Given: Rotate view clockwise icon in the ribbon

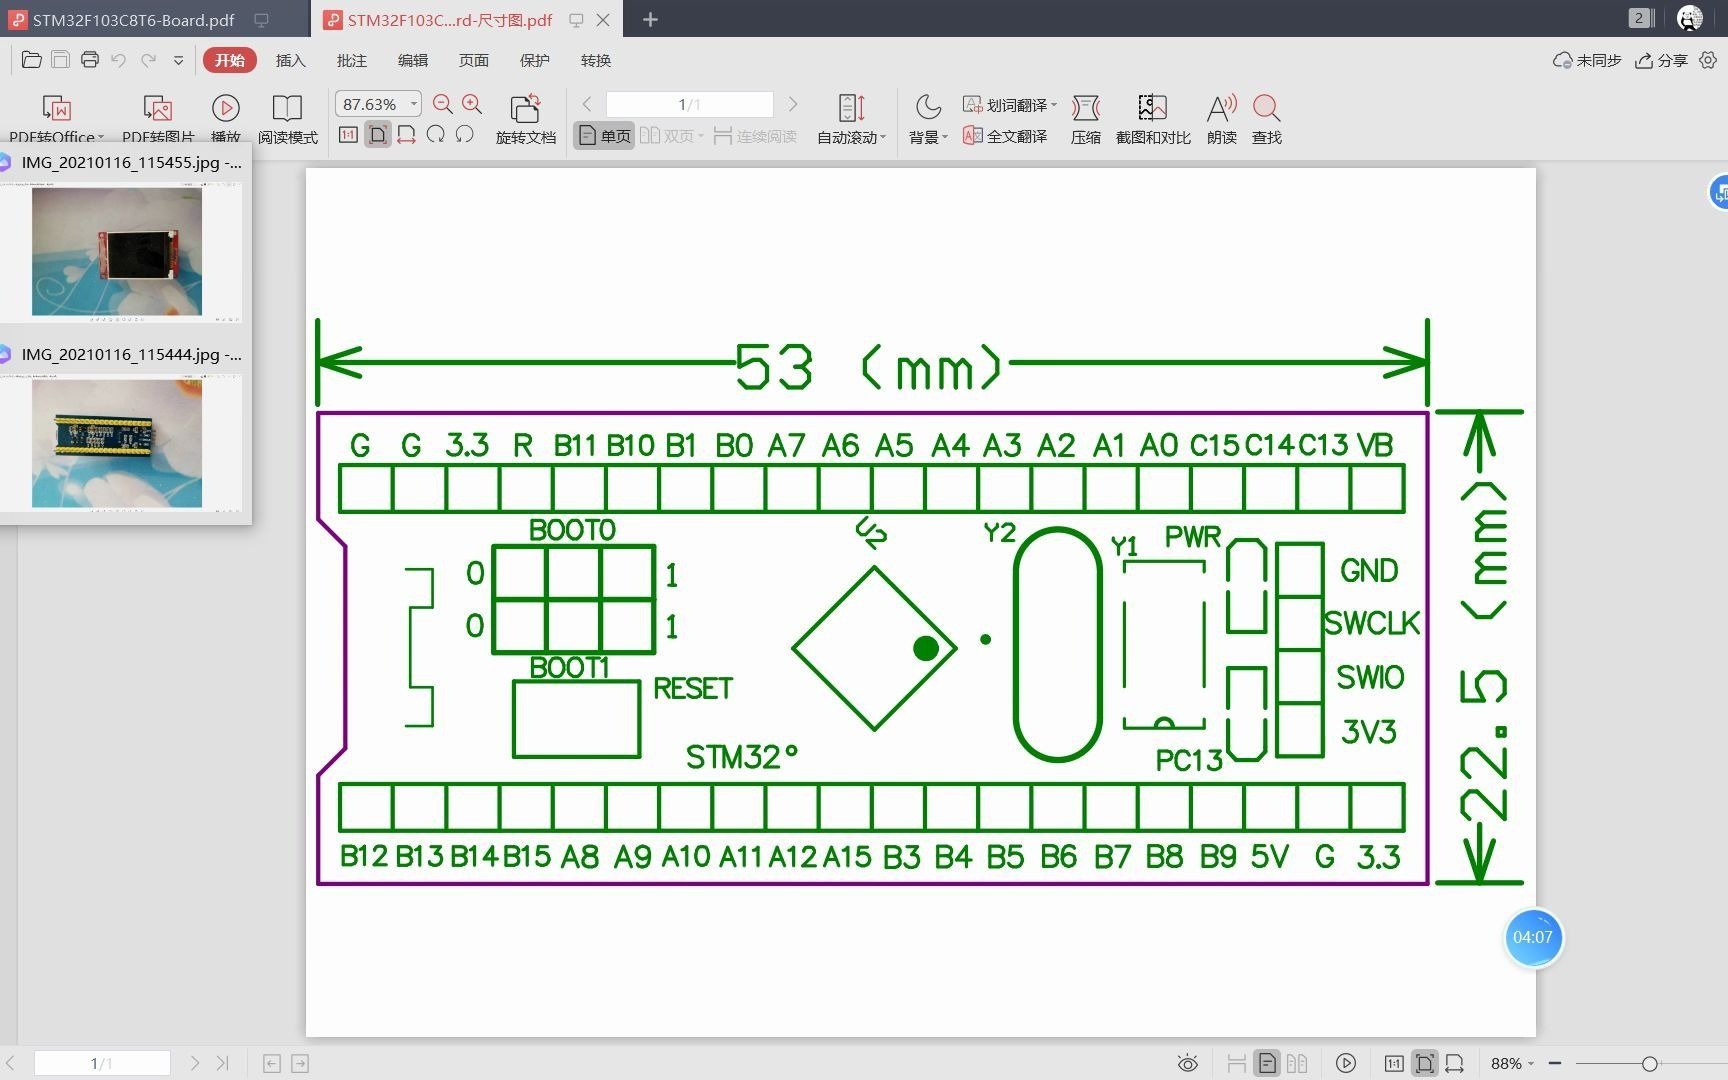Looking at the screenshot, I should 435,135.
